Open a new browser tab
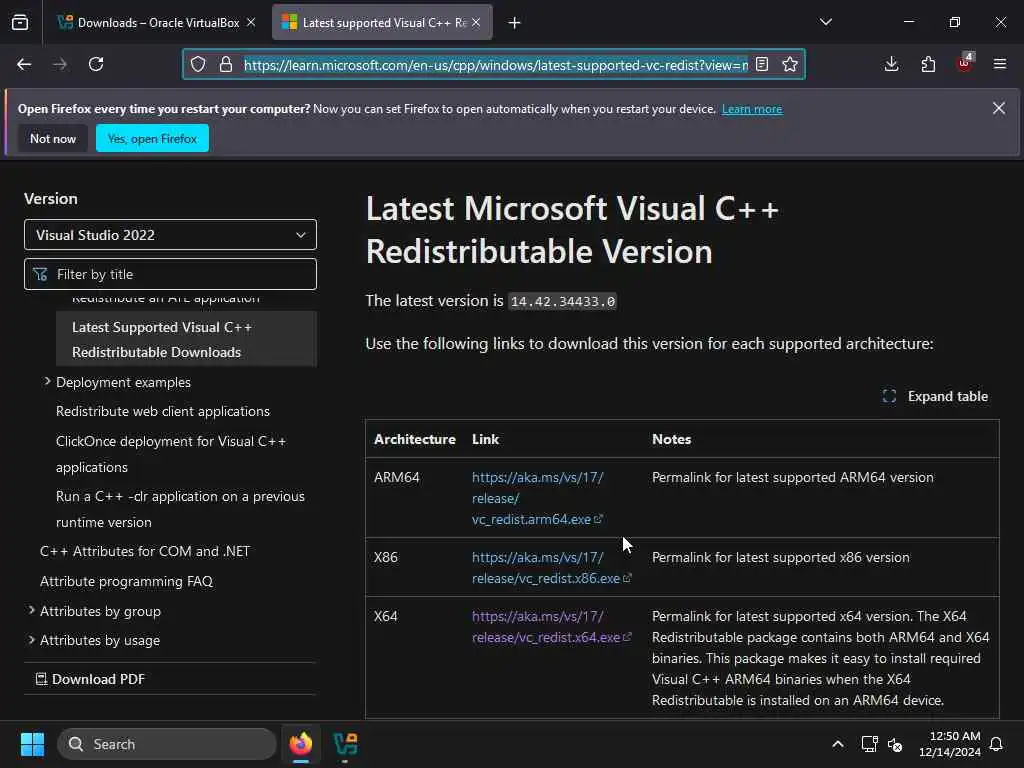 pyautogui.click(x=515, y=23)
